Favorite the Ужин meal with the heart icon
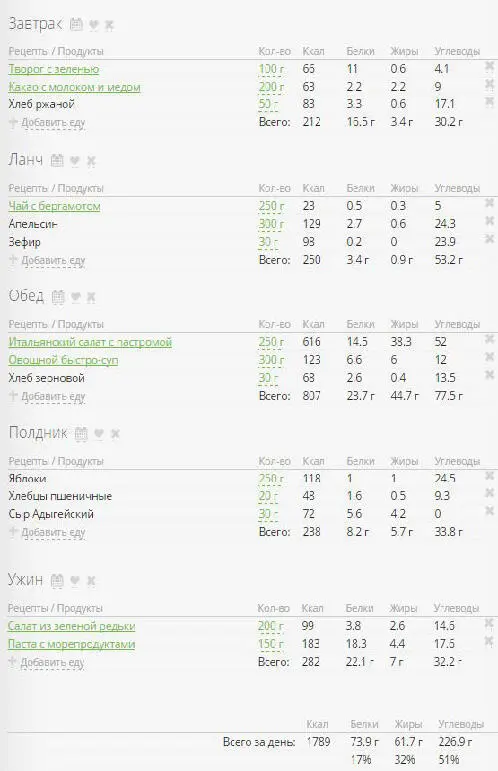Screen dimensions: 498x771 (75, 581)
